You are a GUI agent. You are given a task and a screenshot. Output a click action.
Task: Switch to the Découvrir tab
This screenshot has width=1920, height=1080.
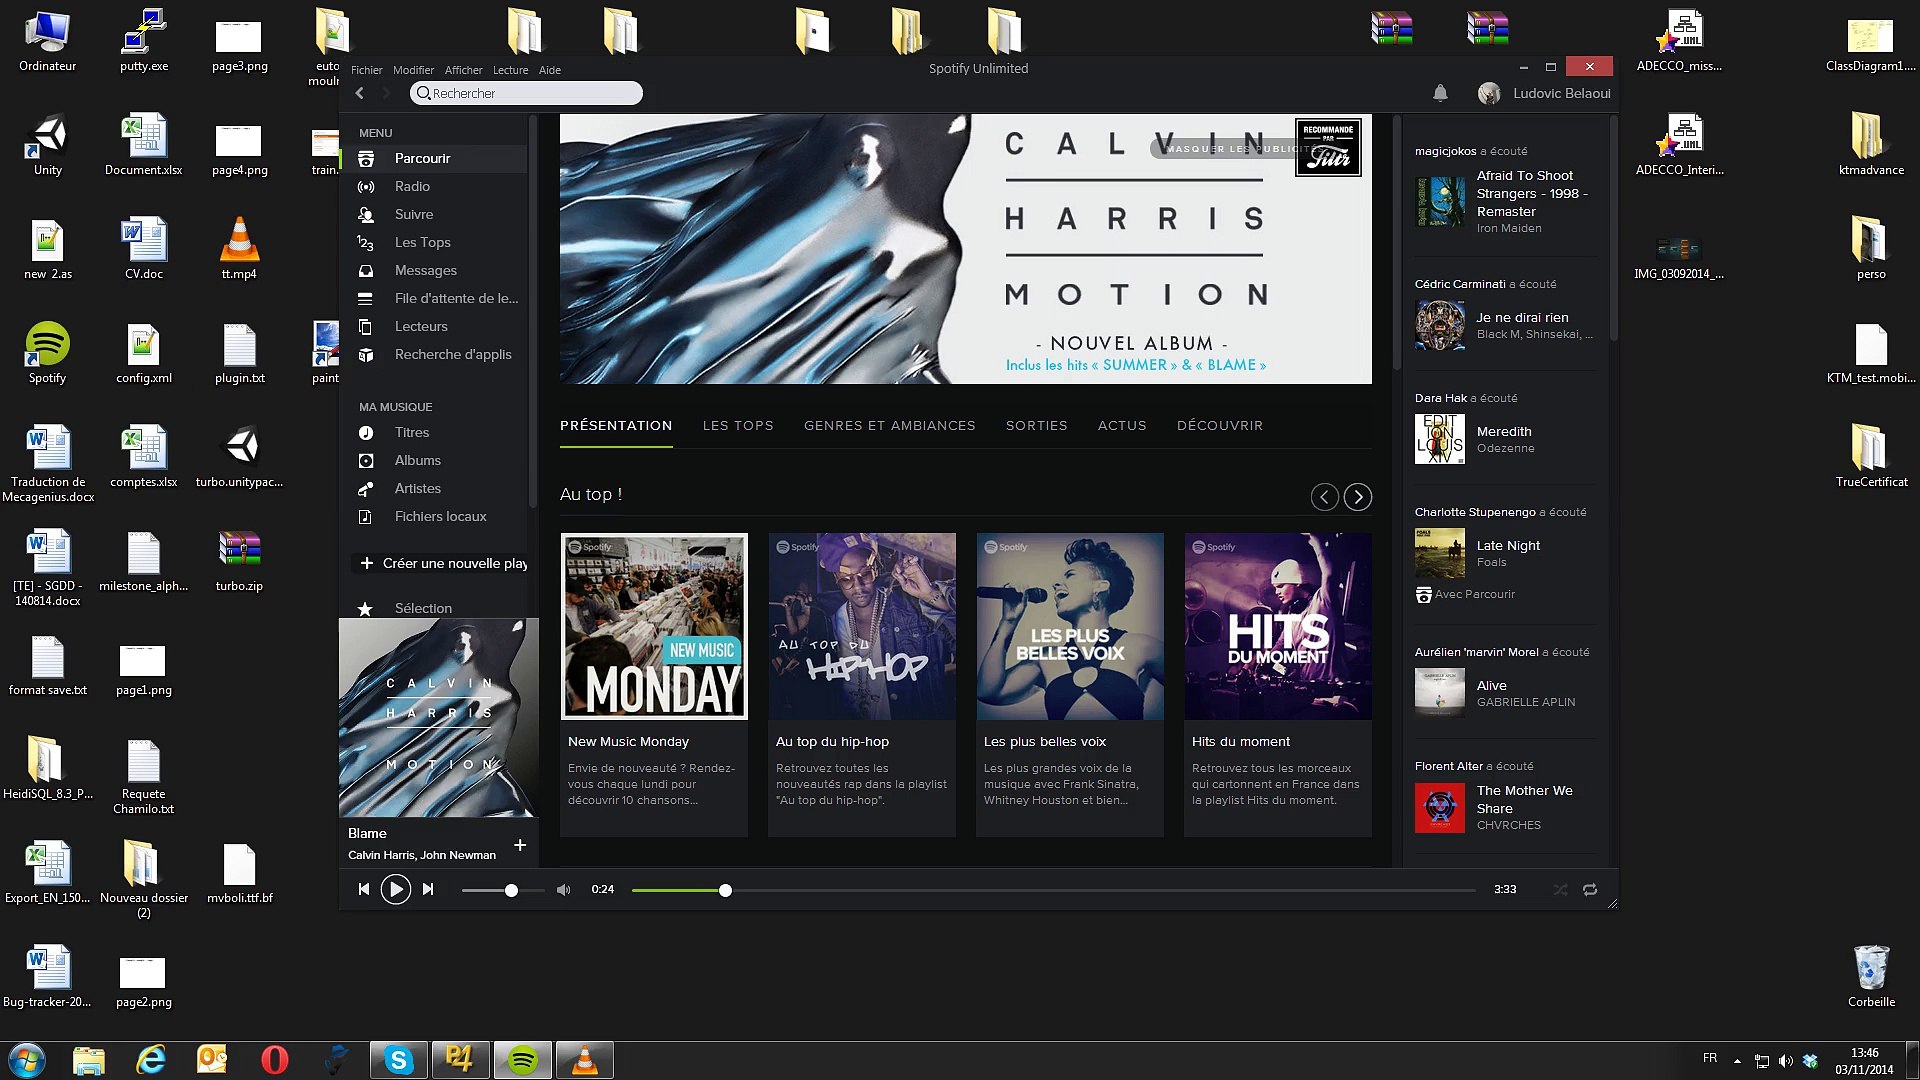coord(1219,425)
